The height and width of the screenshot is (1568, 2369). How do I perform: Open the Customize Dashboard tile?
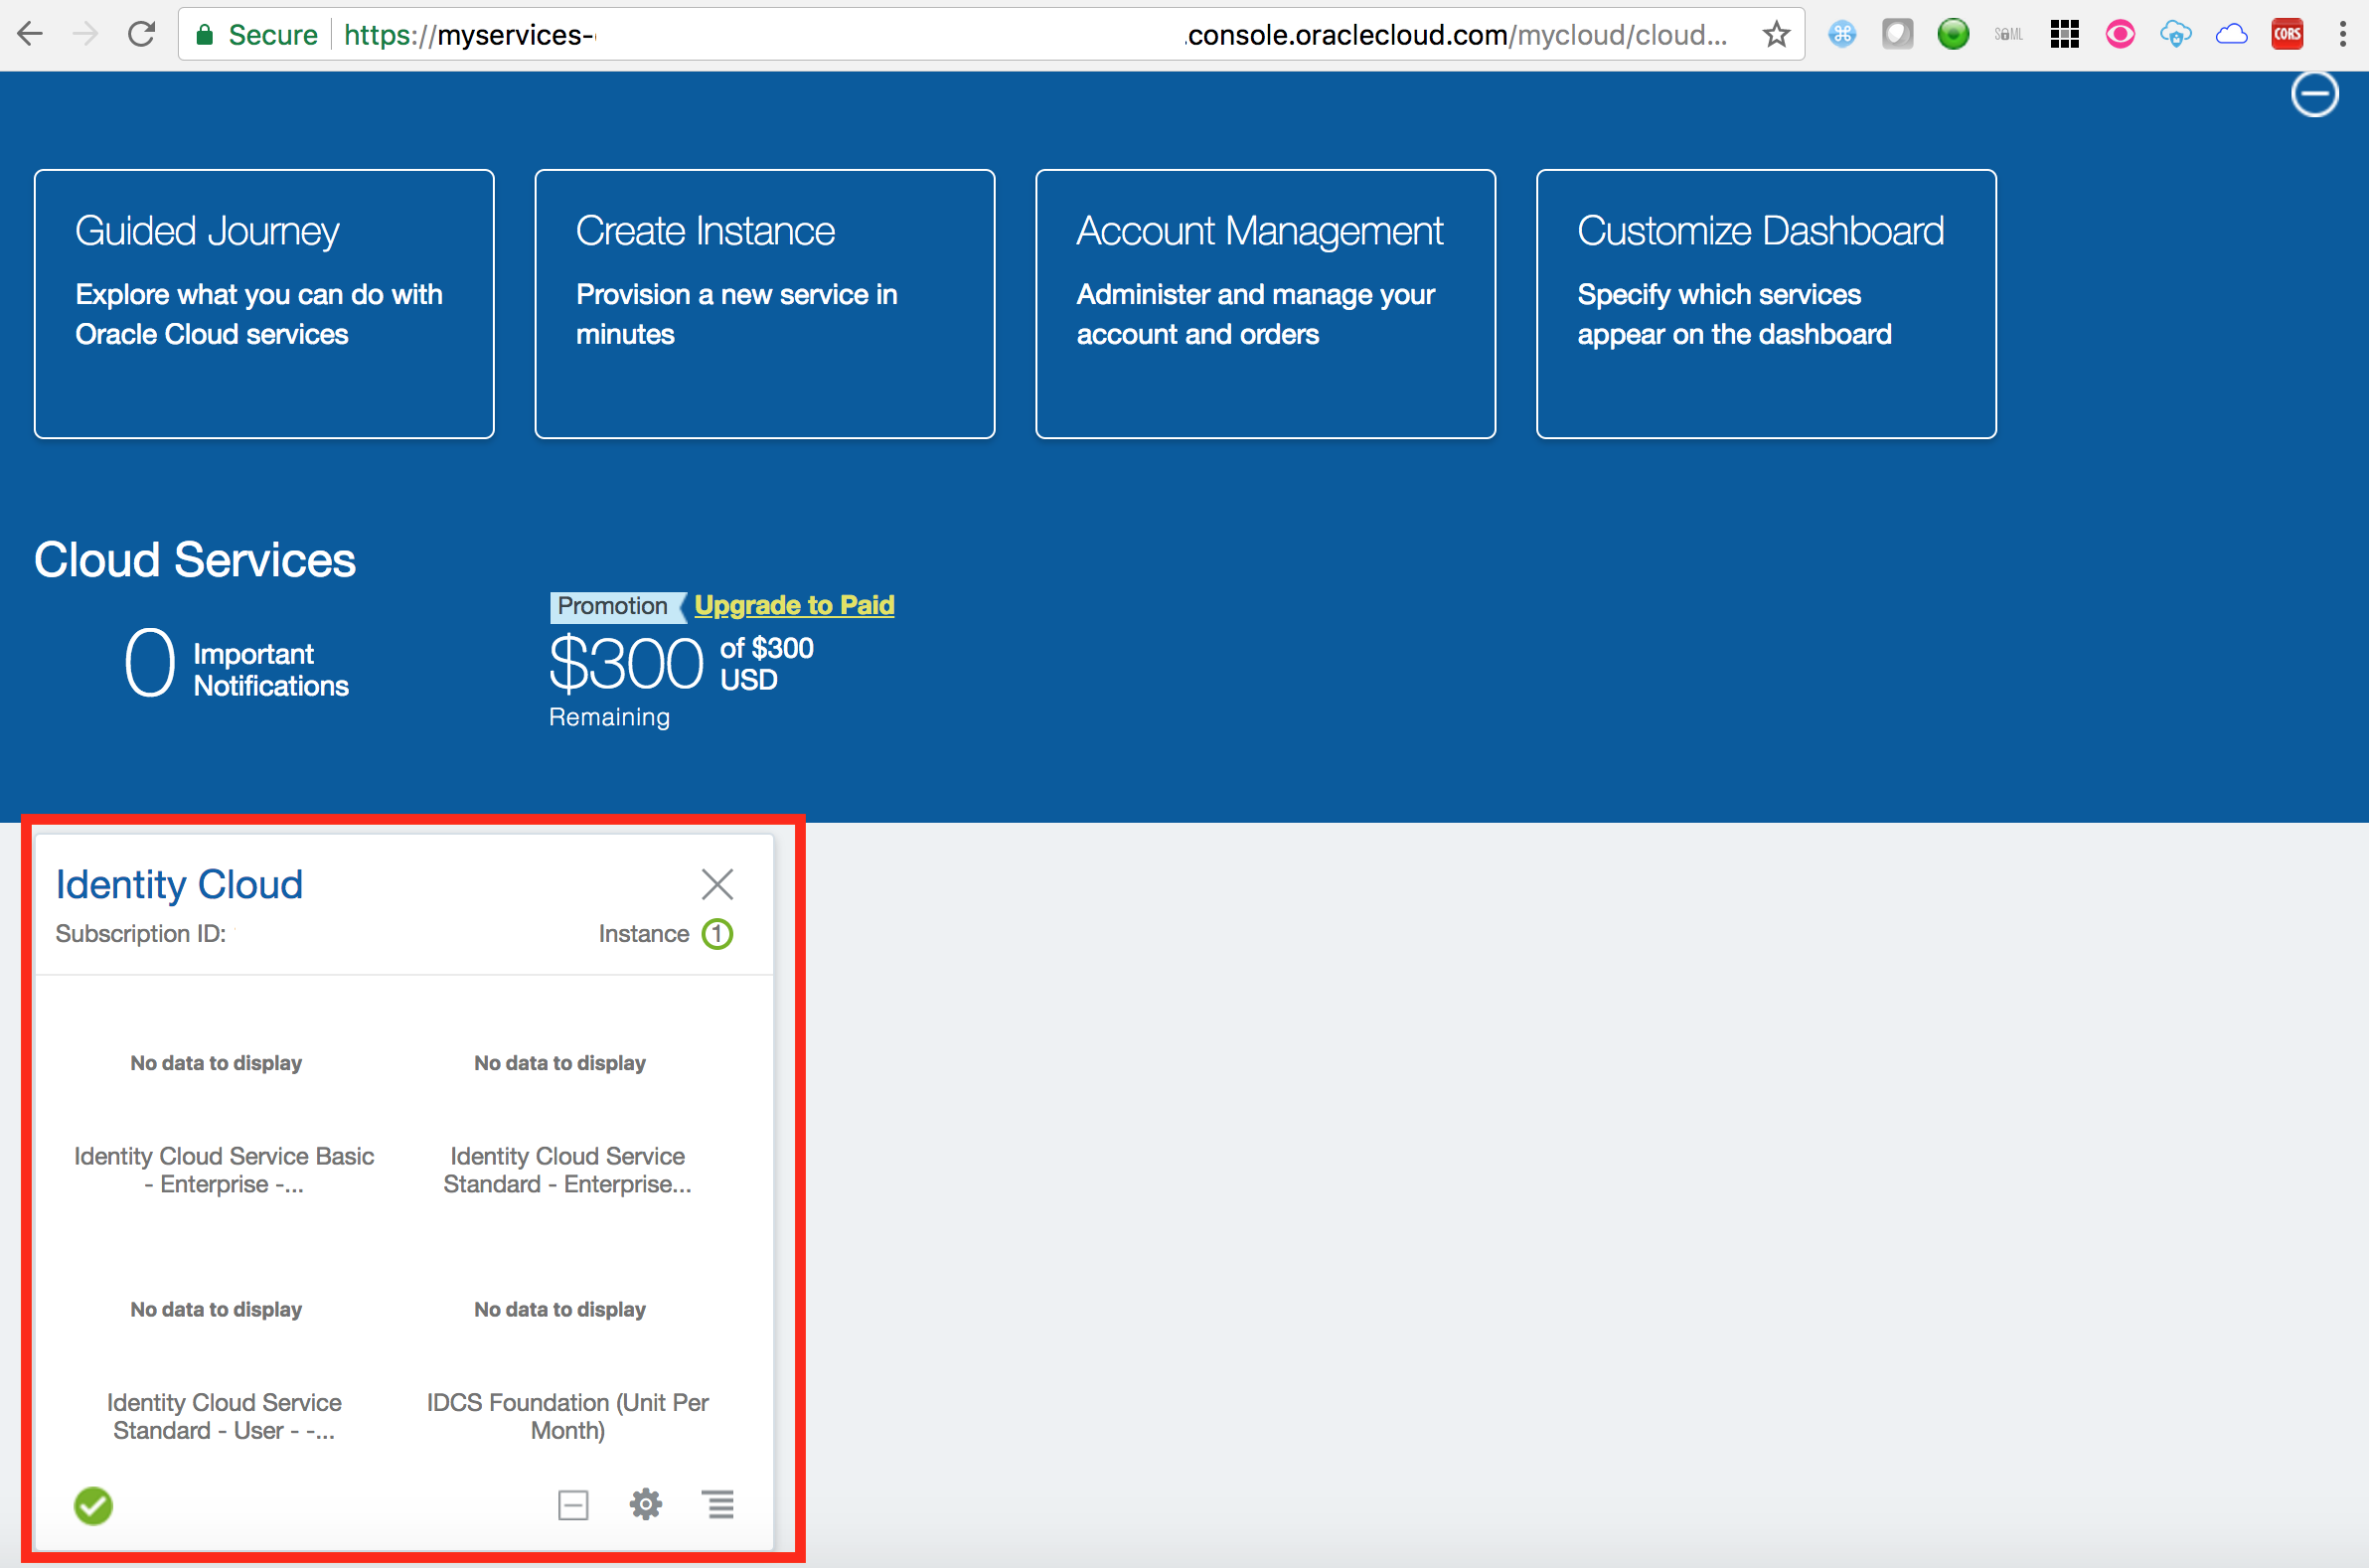pyautogui.click(x=1766, y=304)
